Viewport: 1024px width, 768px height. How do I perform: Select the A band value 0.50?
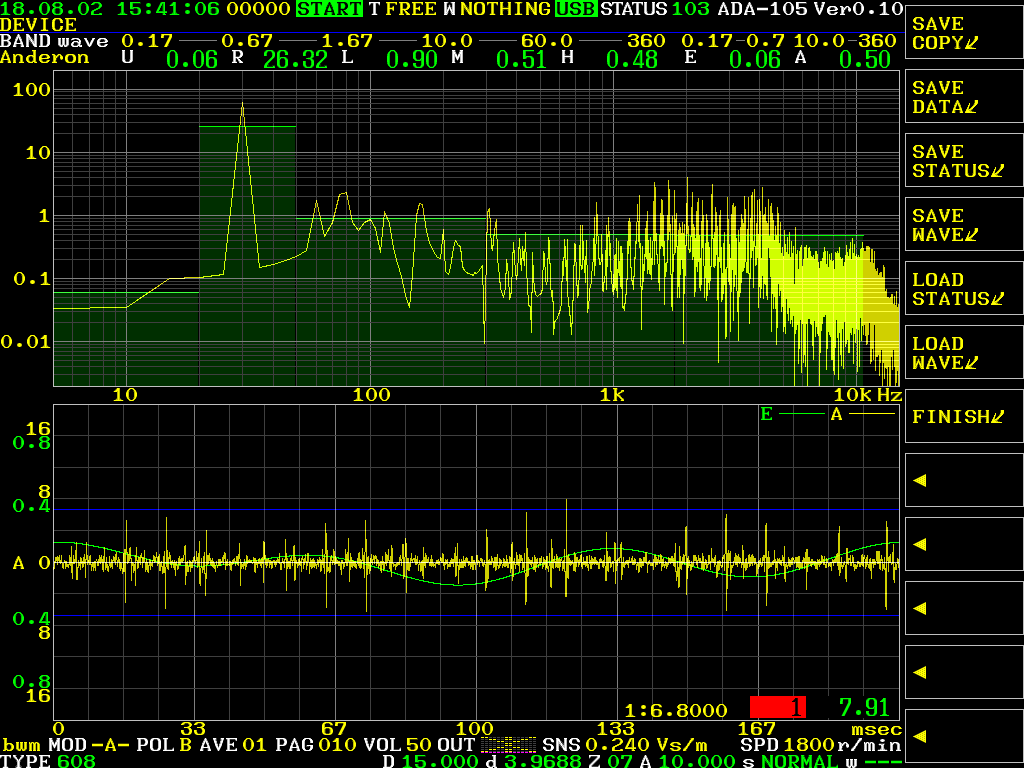865,59
